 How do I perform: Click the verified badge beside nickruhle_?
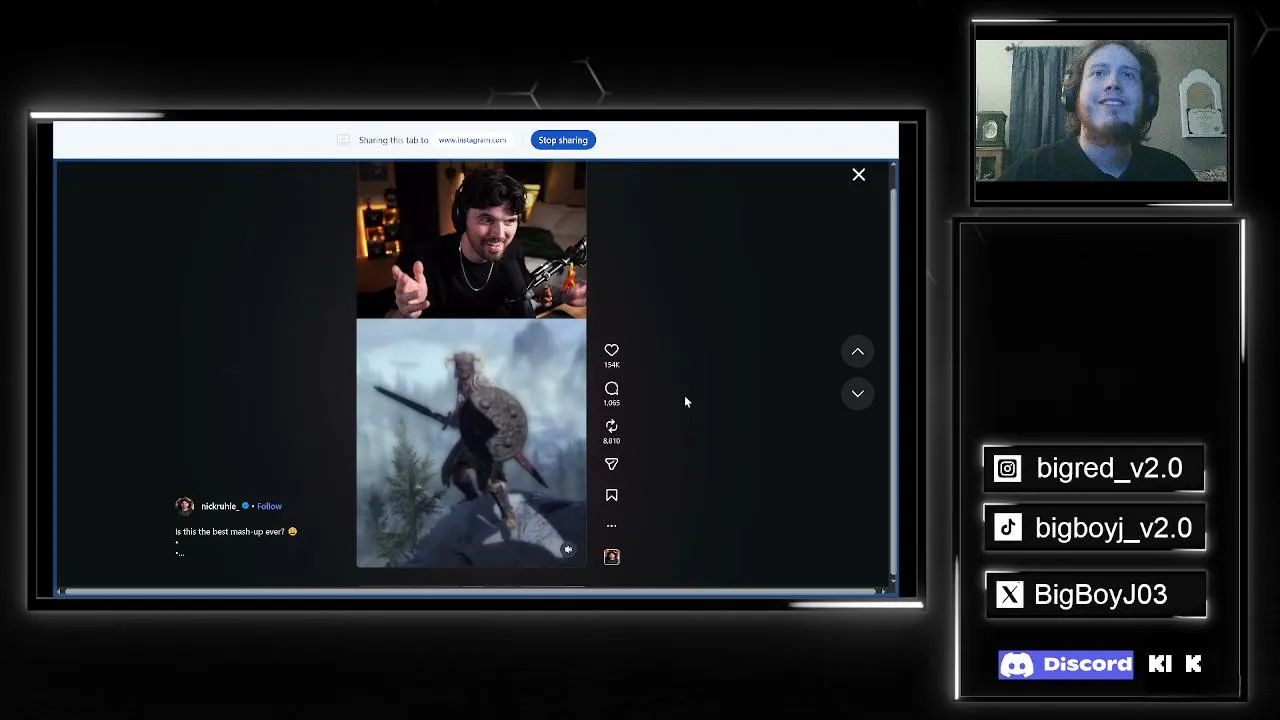[245, 506]
